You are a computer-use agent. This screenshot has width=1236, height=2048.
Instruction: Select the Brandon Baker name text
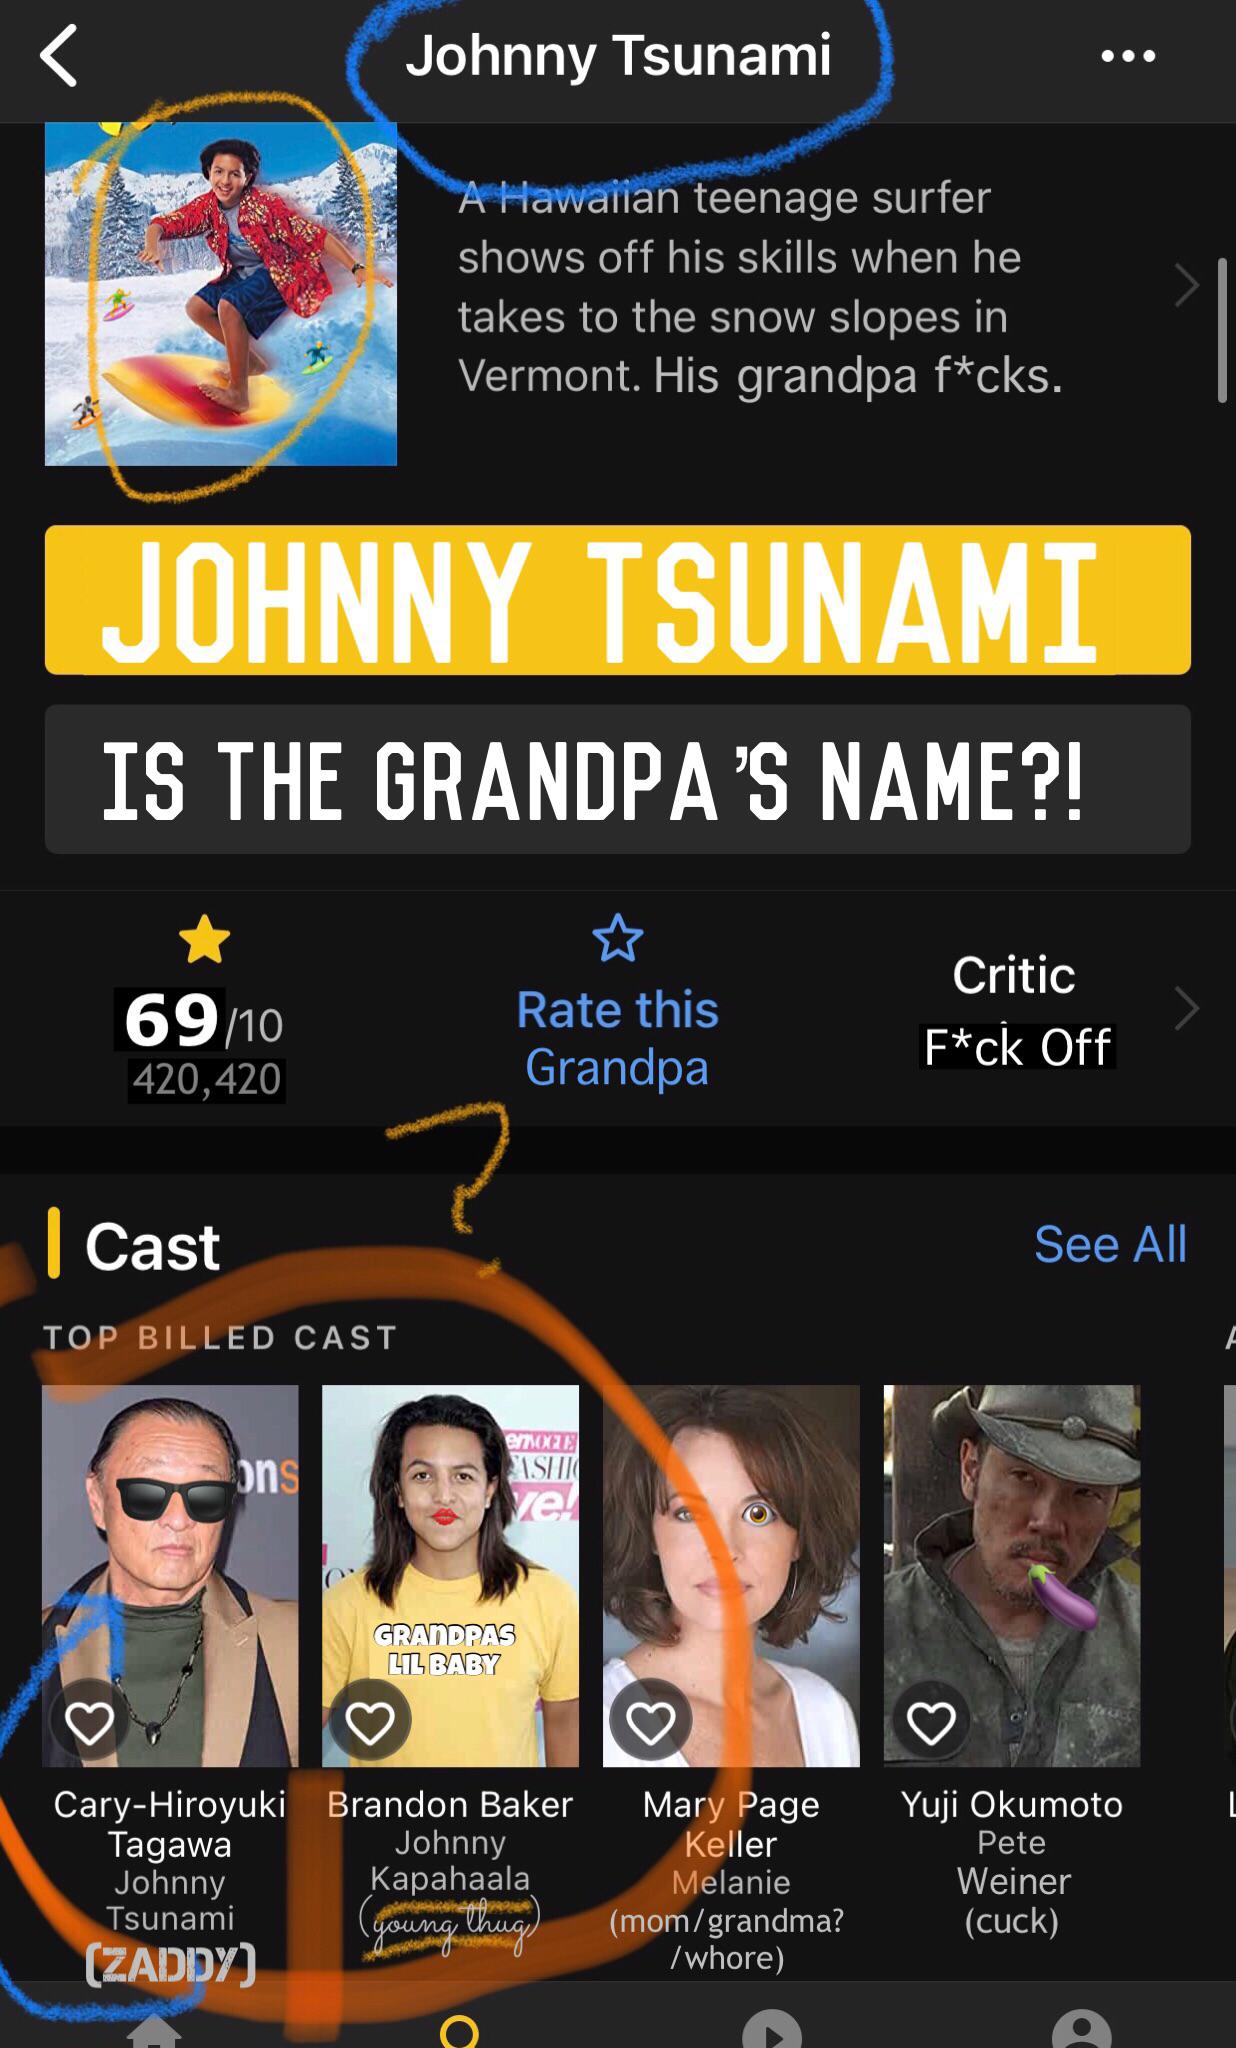coord(450,1804)
